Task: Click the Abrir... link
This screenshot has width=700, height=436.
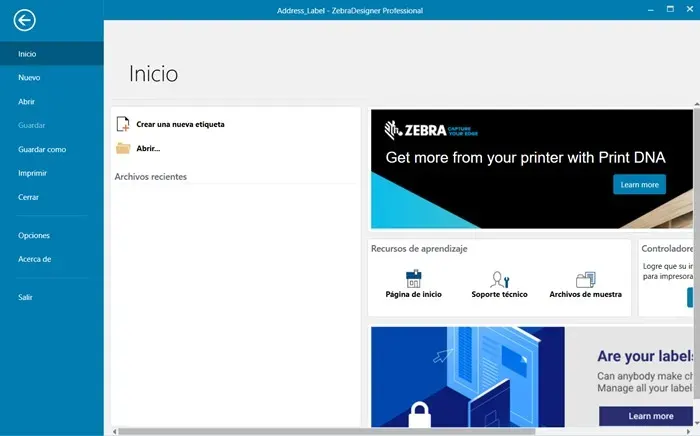Action: tap(148, 149)
